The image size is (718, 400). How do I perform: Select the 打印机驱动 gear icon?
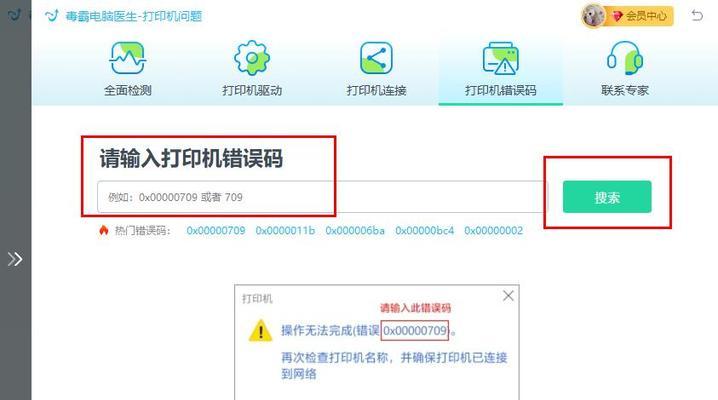(x=252, y=58)
